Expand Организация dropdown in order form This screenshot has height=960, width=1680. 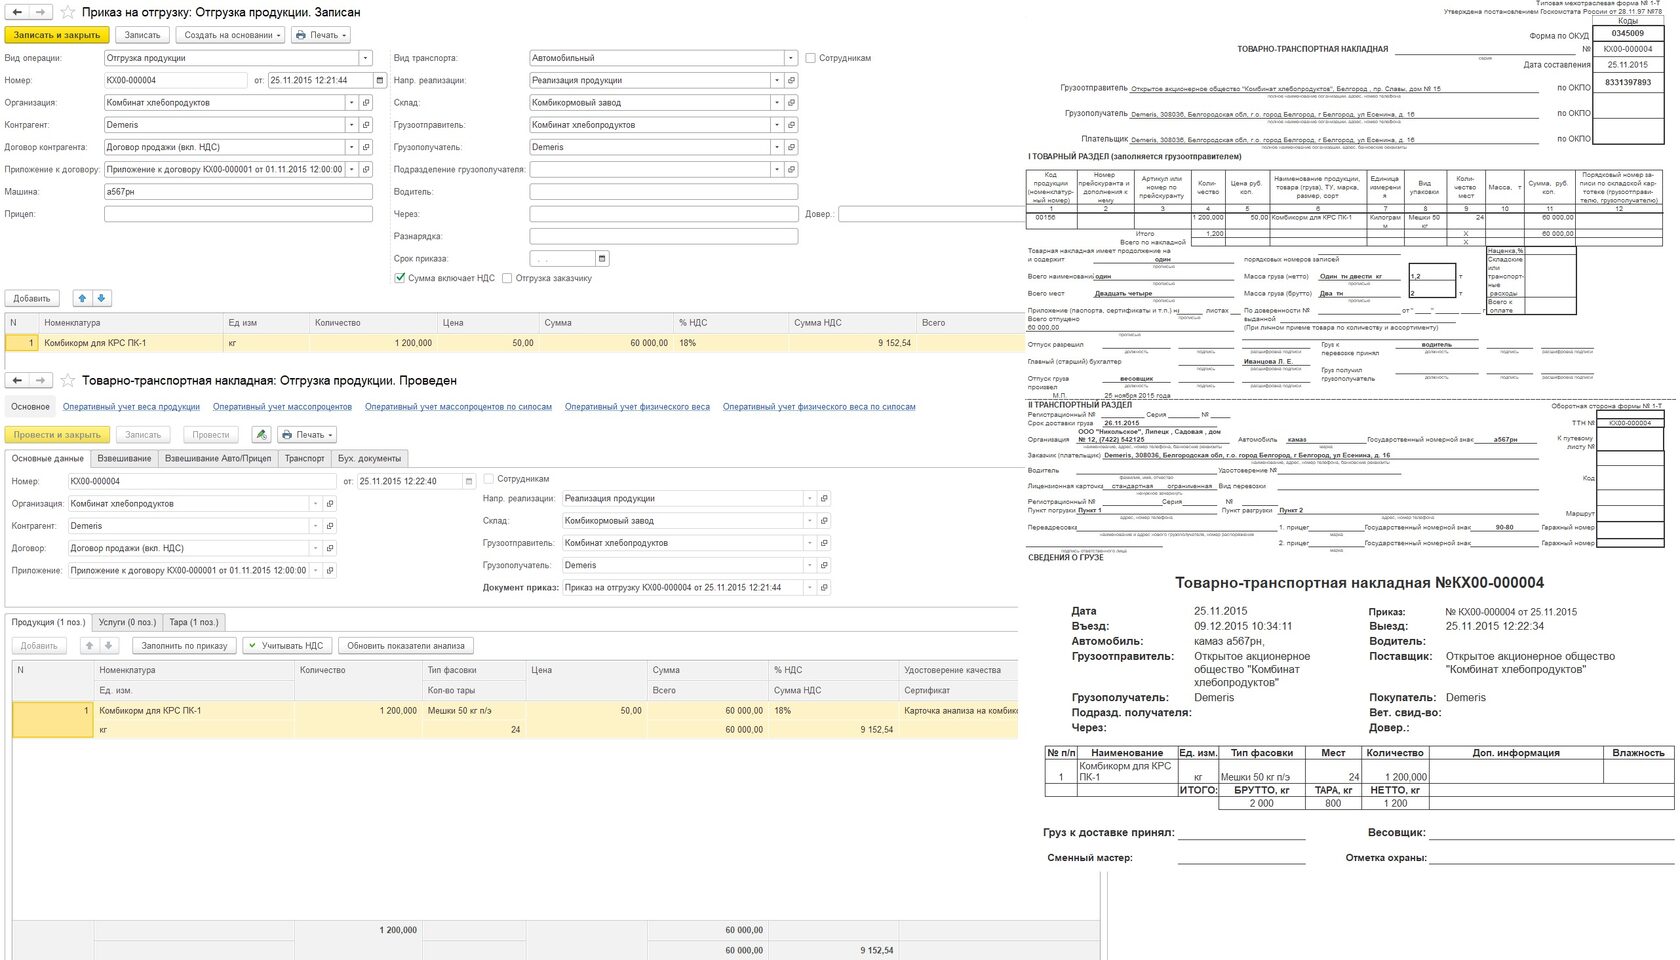click(x=351, y=102)
